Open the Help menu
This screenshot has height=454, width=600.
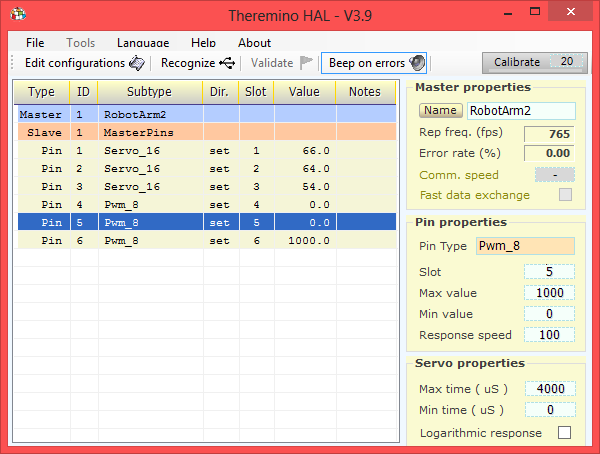[203, 43]
